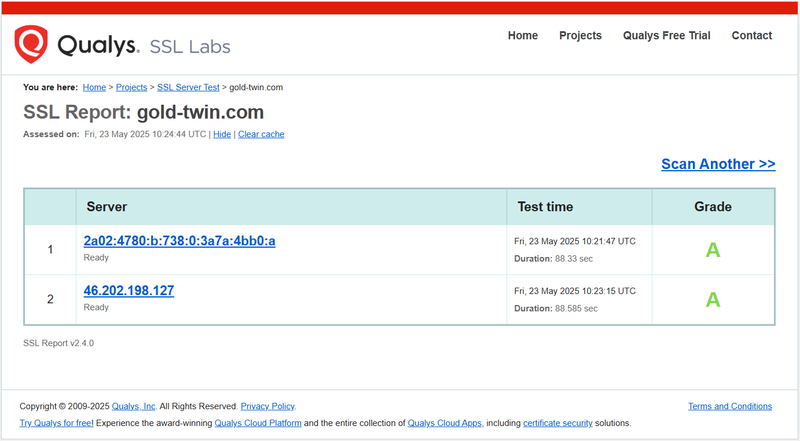Click the SSL Report: gold-twin.com heading

pyautogui.click(x=143, y=112)
